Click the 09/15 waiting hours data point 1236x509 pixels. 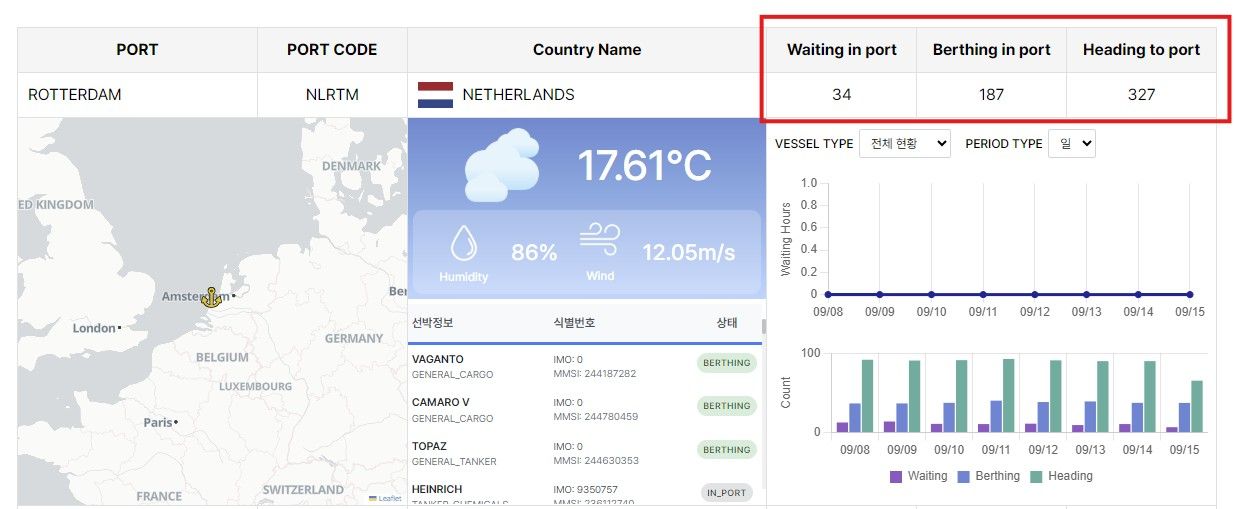click(x=1190, y=294)
